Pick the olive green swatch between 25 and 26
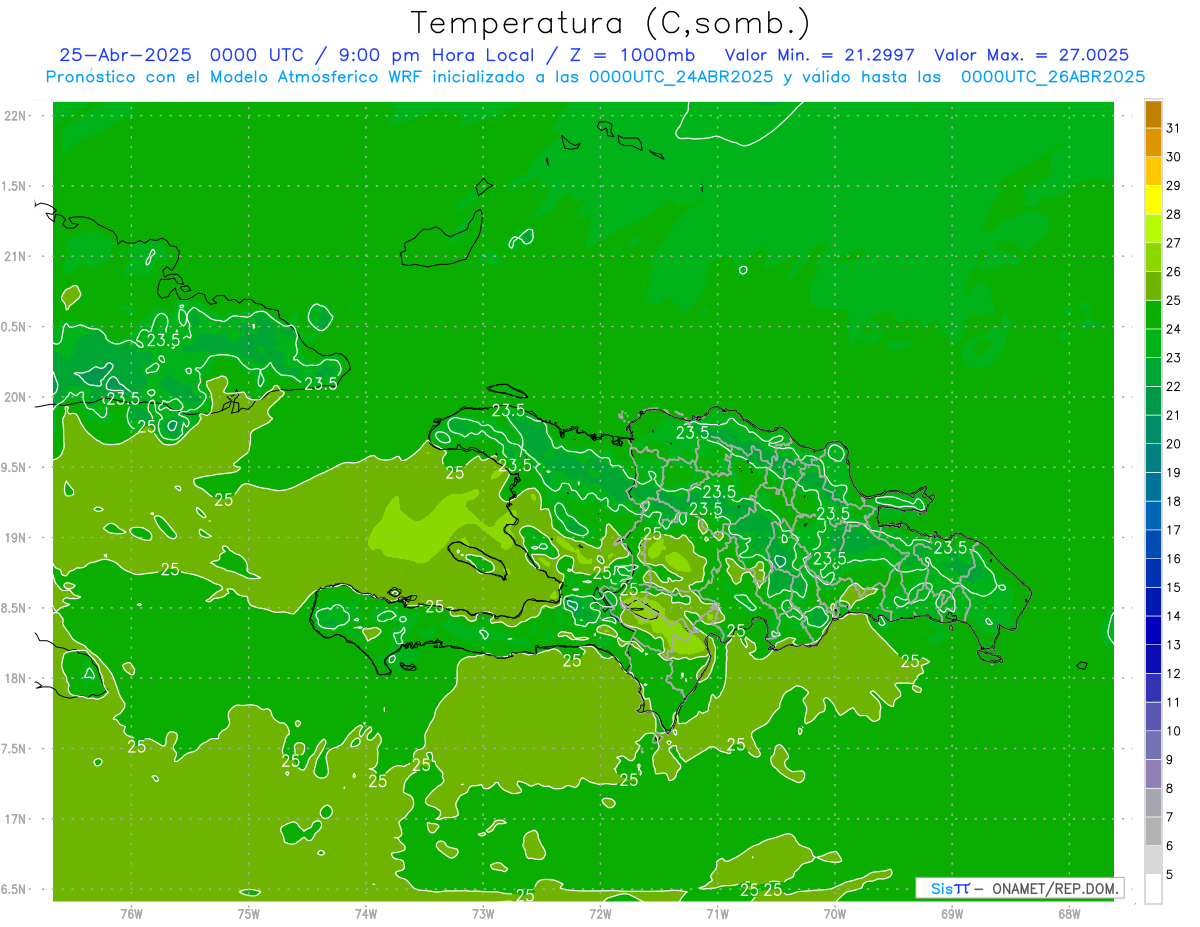This screenshot has width=1200, height=927. [1153, 286]
